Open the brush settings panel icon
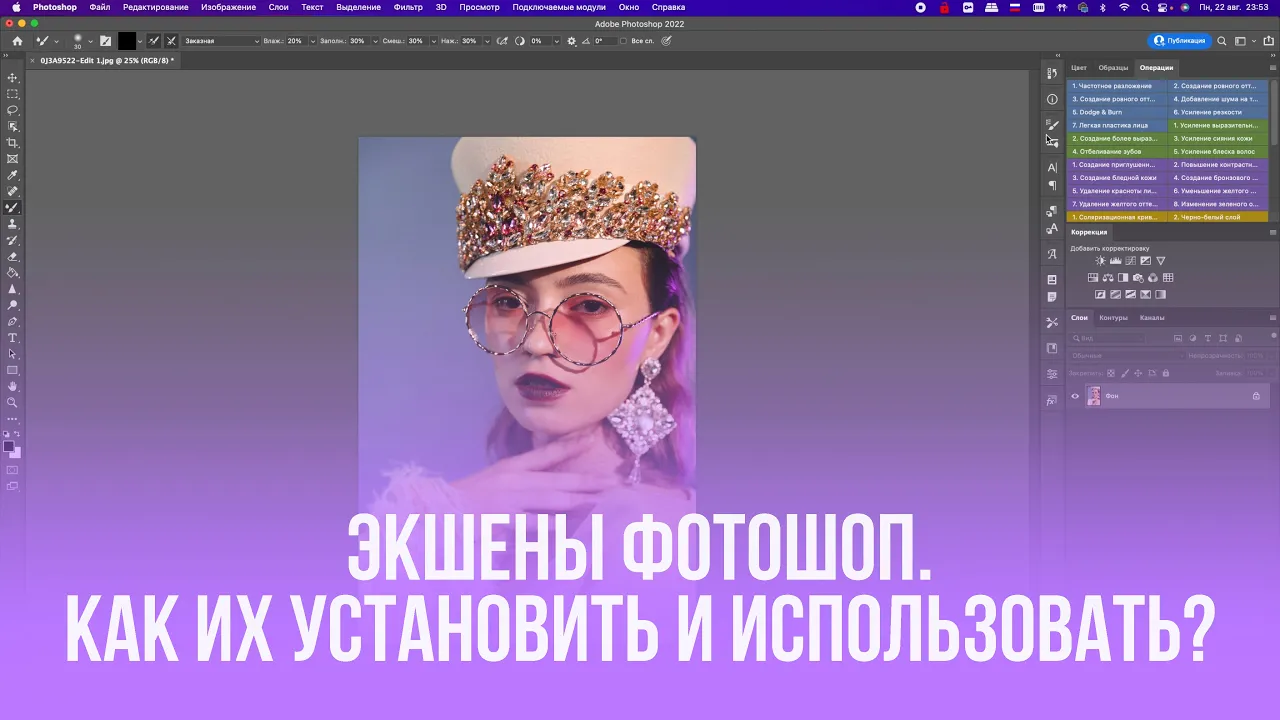Image resolution: width=1280 pixels, height=720 pixels. (105, 41)
